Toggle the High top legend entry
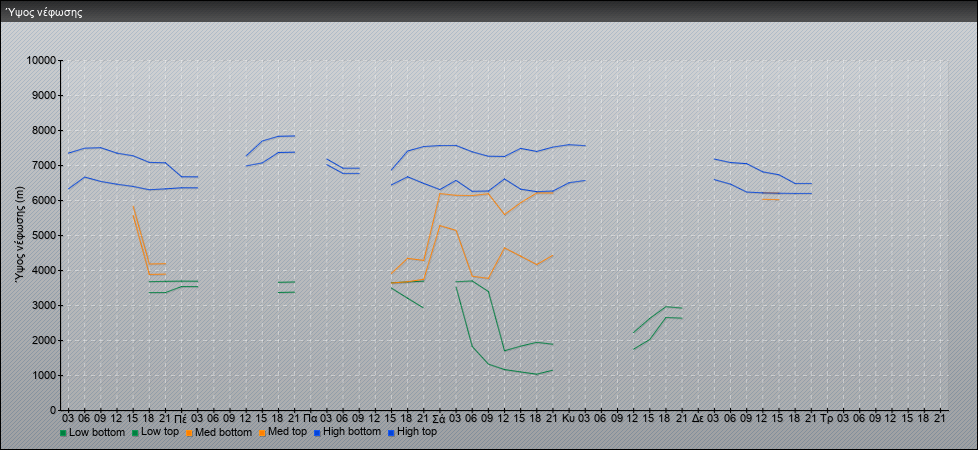 (x=412, y=432)
